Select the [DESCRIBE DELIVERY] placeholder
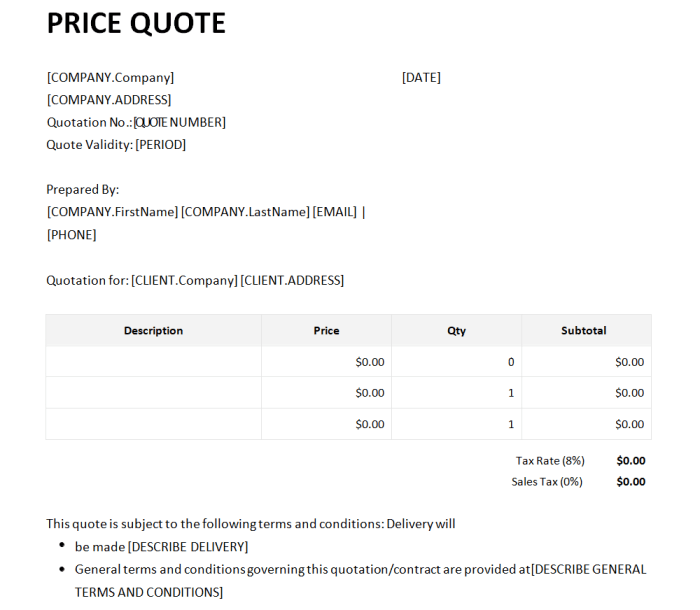Image resolution: width=700 pixels, height=610 pixels. click(188, 547)
